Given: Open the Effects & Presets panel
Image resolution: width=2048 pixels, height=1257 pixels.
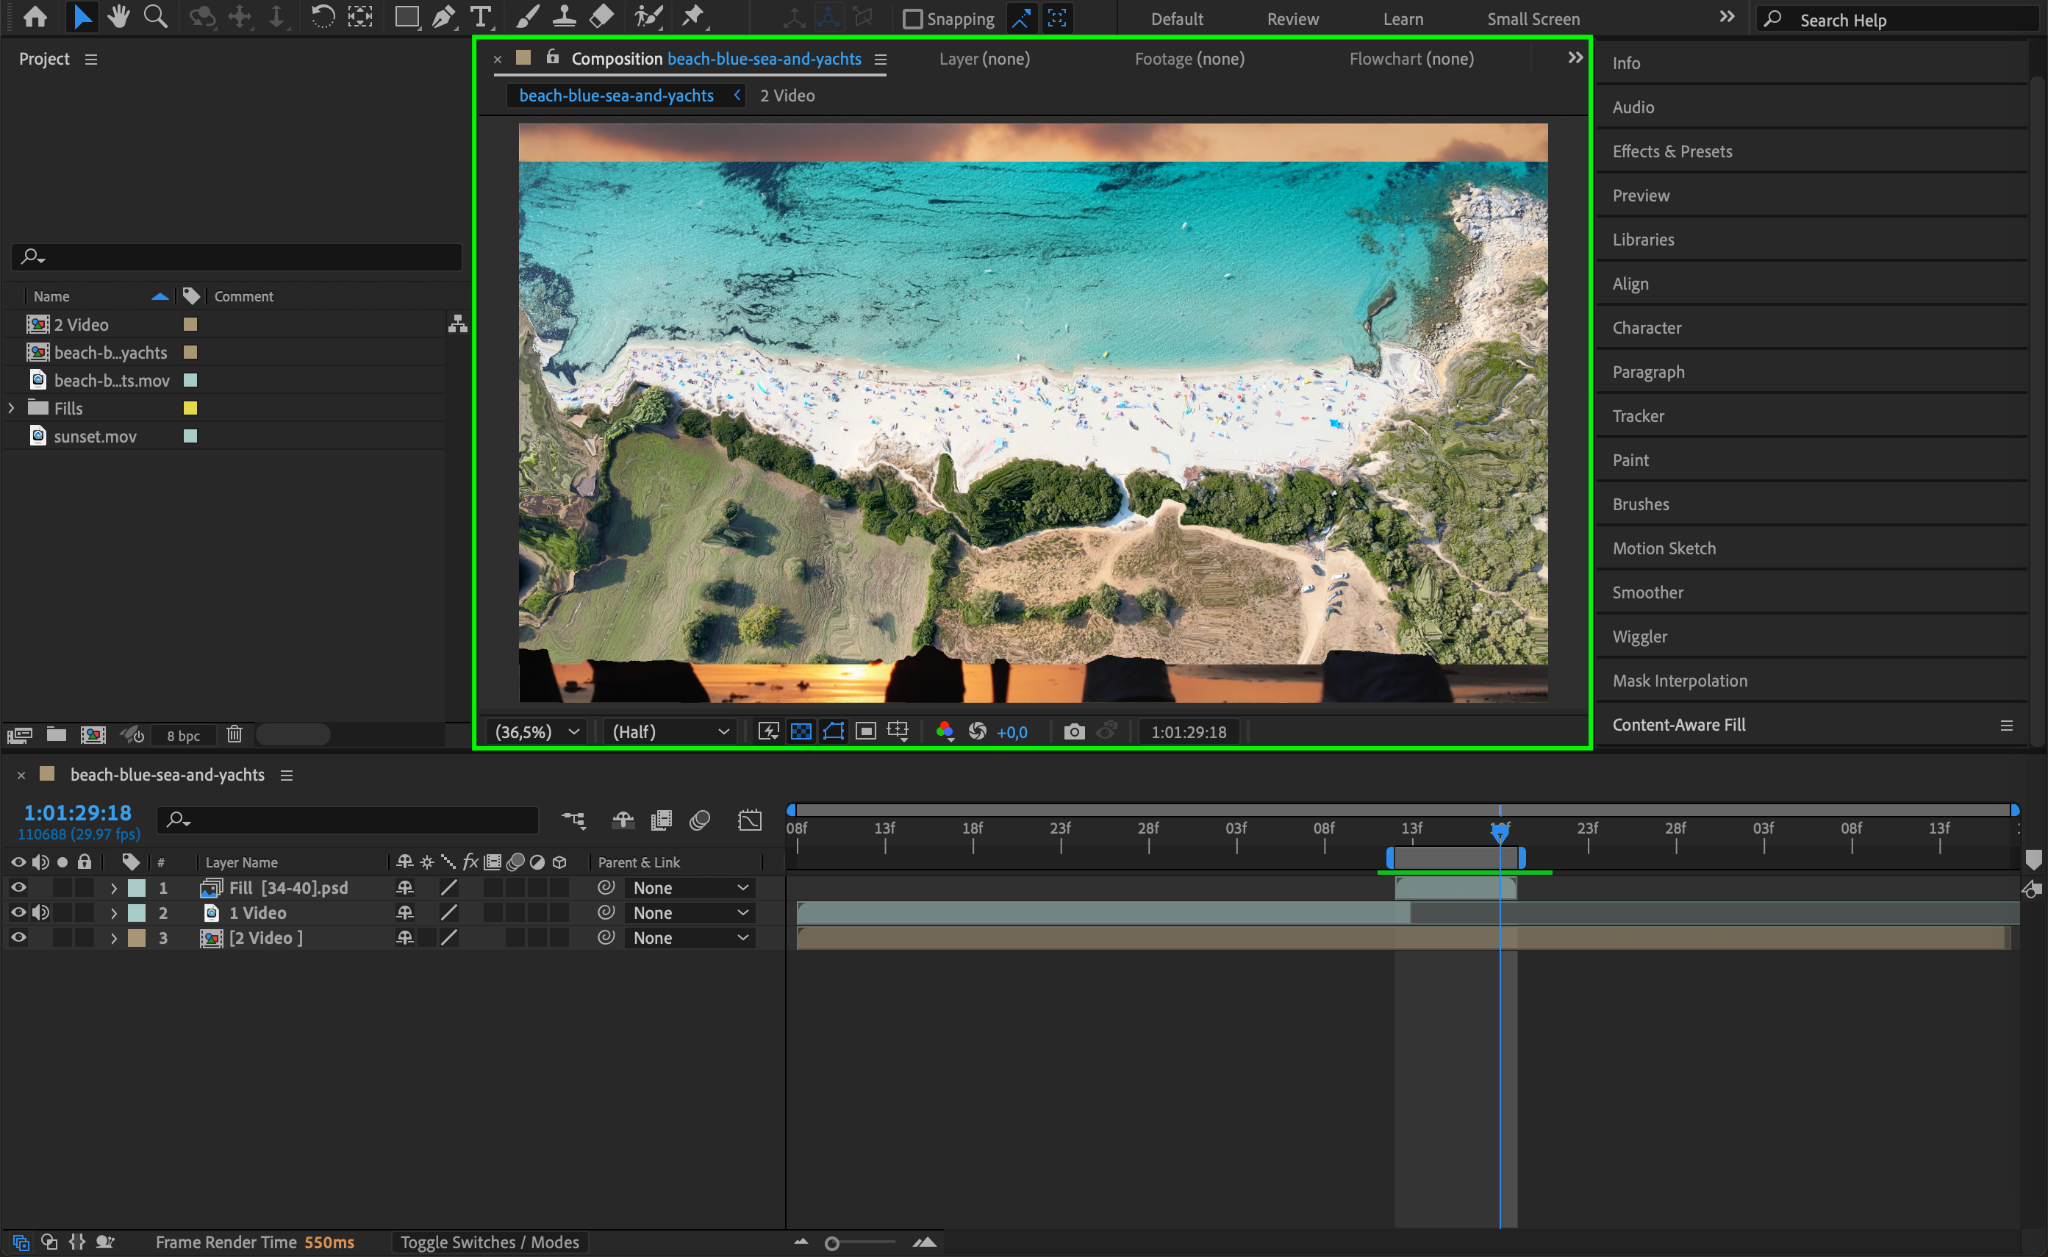Looking at the screenshot, I should (x=1672, y=151).
